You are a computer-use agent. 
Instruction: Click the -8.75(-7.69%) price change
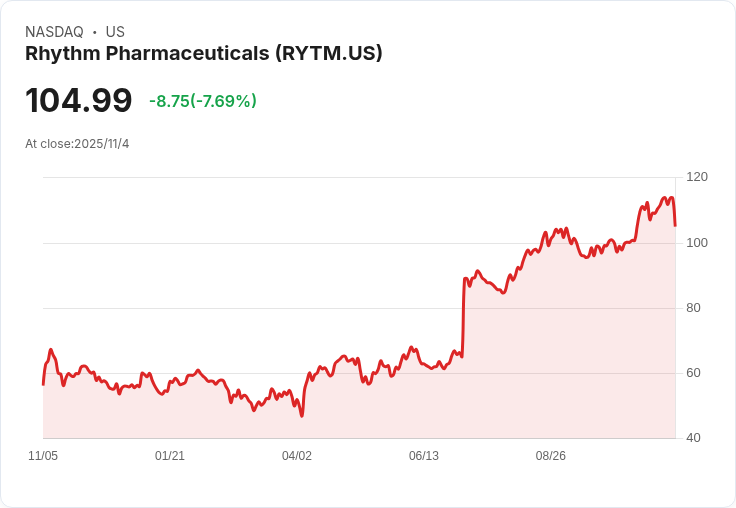pyautogui.click(x=203, y=101)
